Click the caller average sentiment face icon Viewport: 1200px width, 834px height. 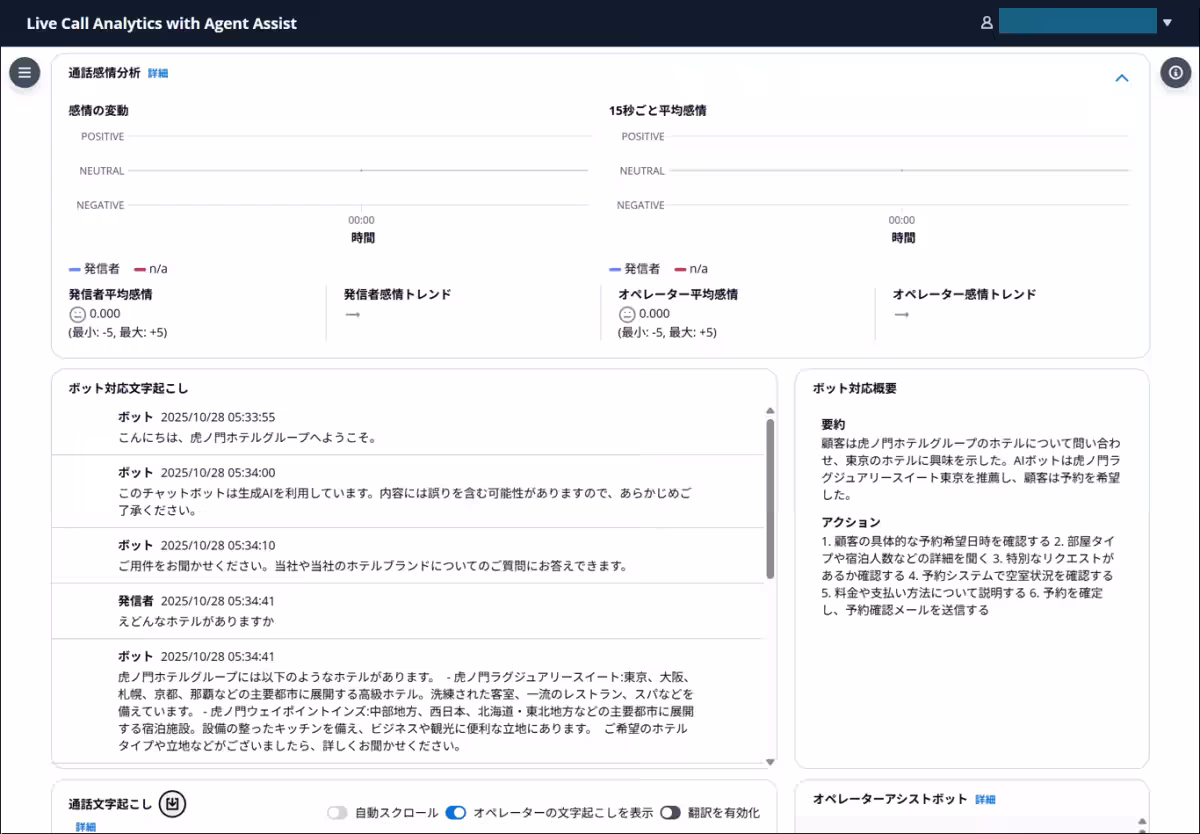coord(77,314)
